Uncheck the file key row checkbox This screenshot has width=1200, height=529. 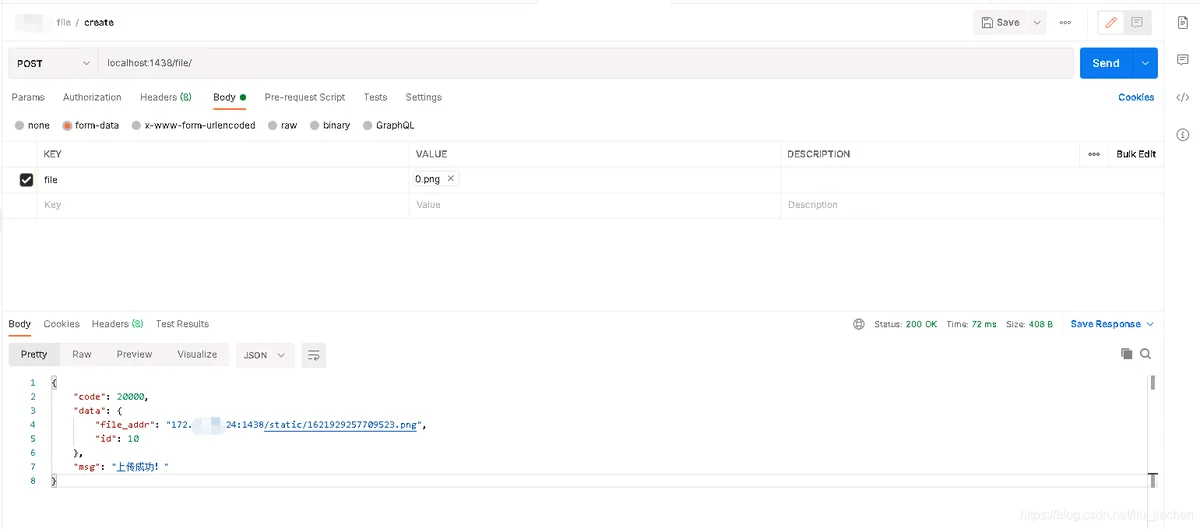(x=27, y=180)
